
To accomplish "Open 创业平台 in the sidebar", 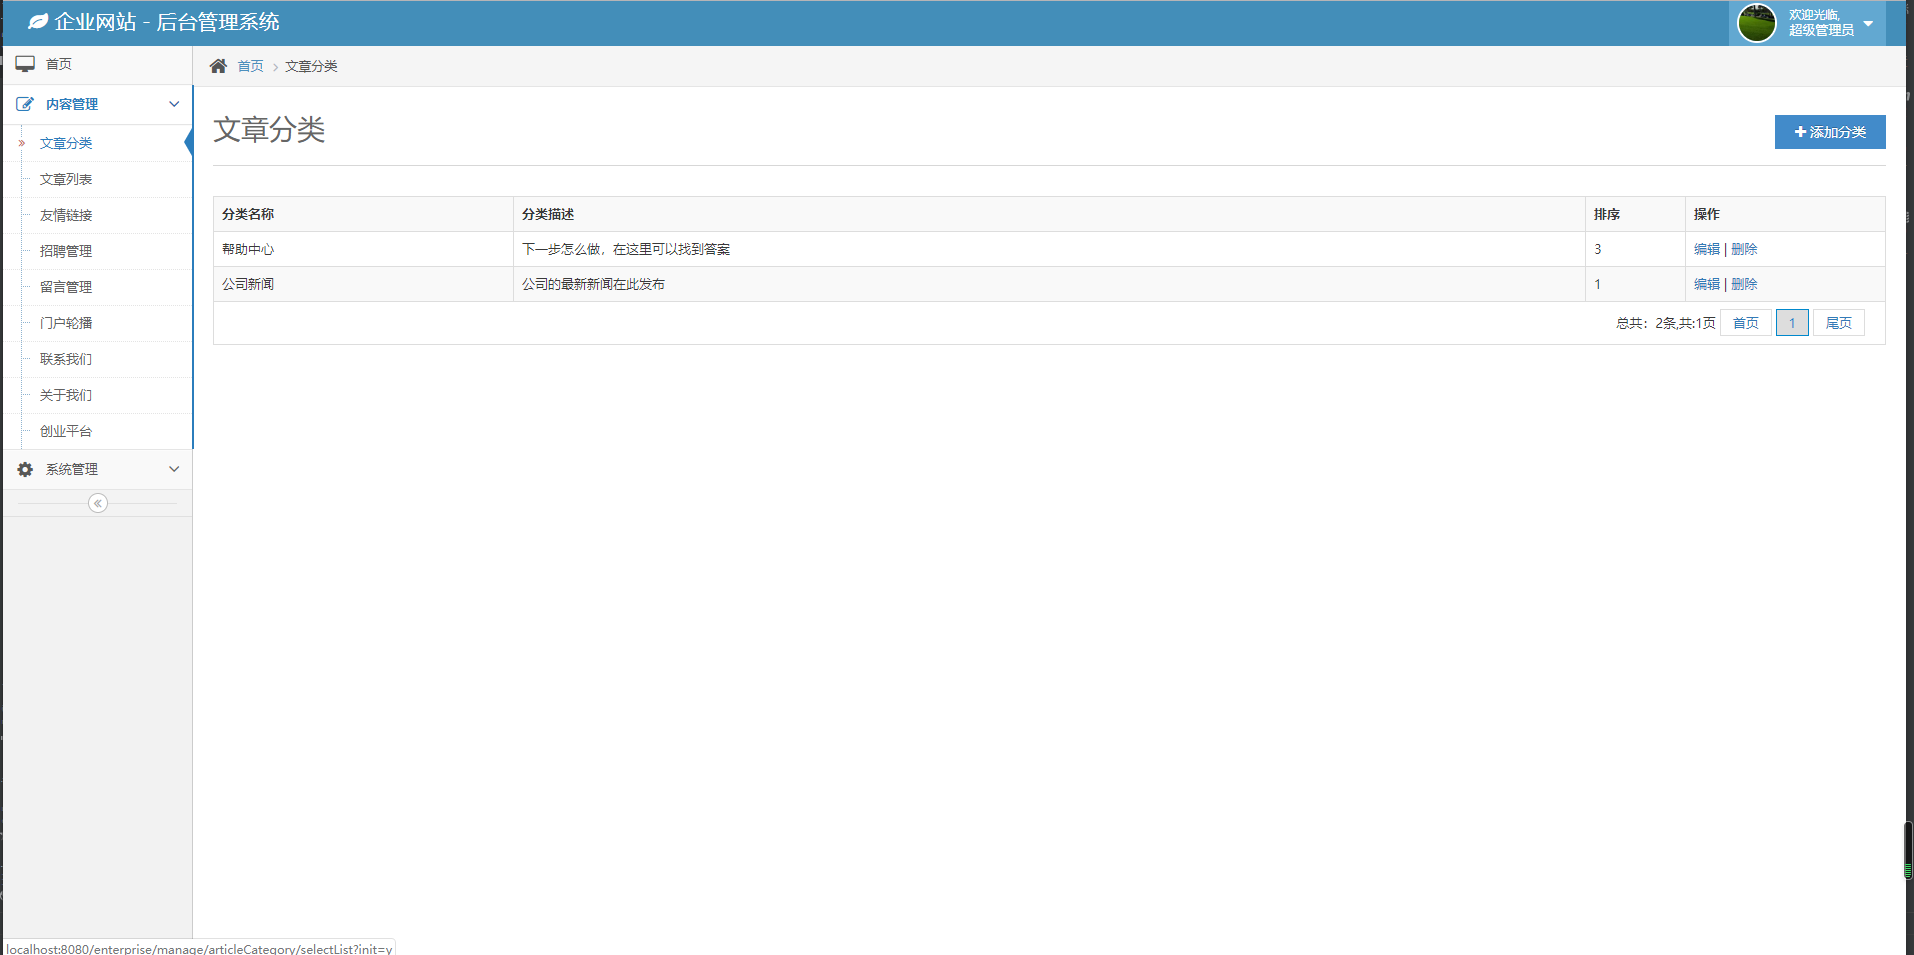I will 98,431.
